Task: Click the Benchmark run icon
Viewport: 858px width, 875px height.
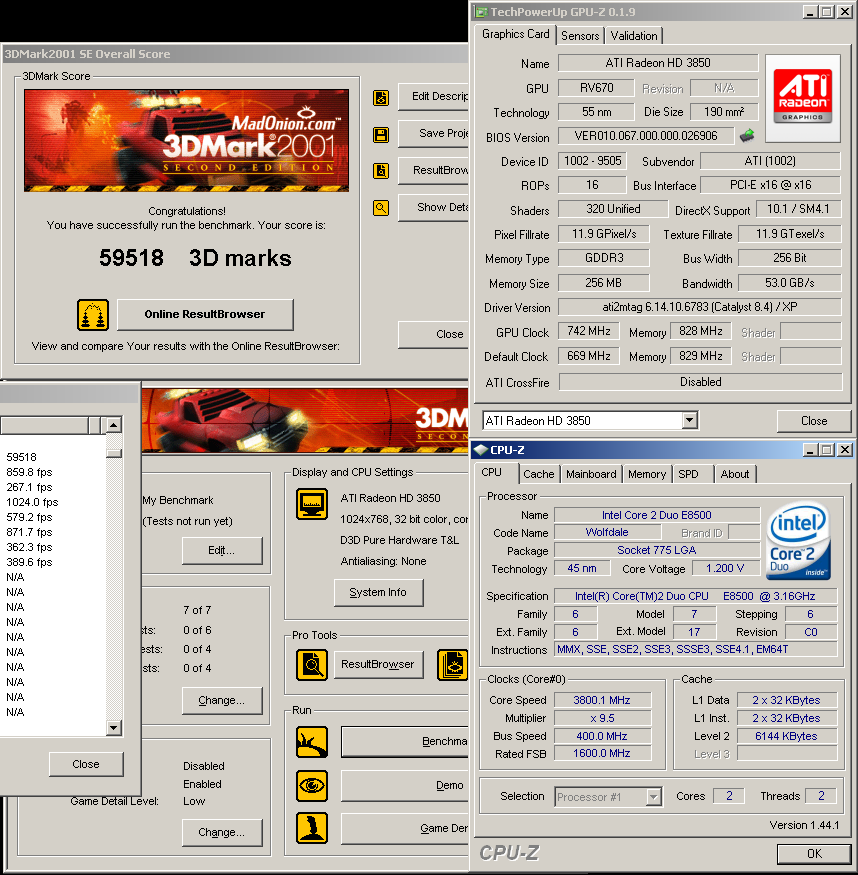Action: click(312, 742)
